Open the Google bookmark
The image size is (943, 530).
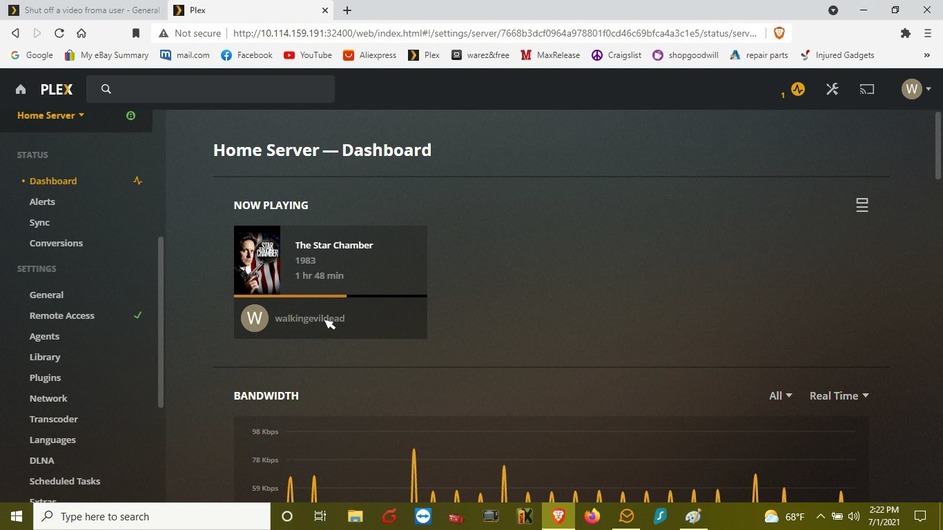[x=32, y=55]
